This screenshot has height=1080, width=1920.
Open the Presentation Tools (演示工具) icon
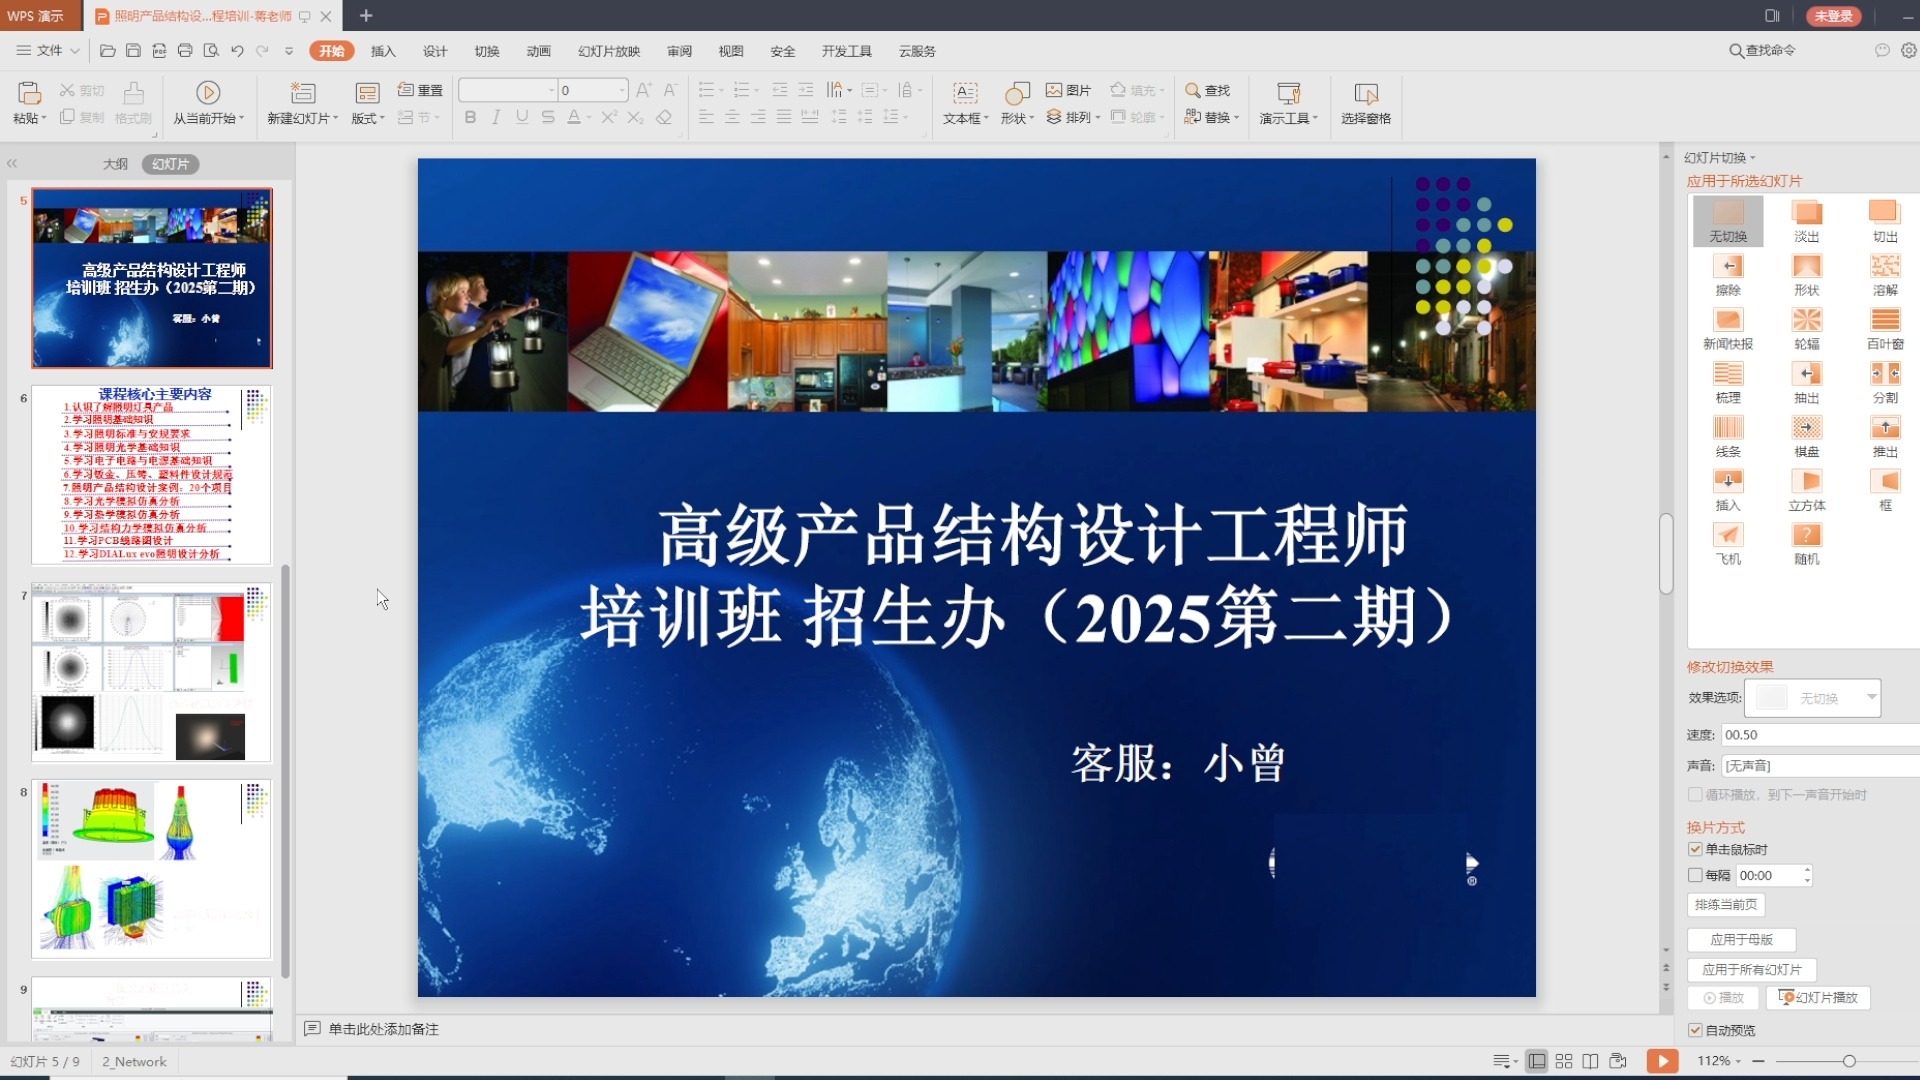point(1289,94)
